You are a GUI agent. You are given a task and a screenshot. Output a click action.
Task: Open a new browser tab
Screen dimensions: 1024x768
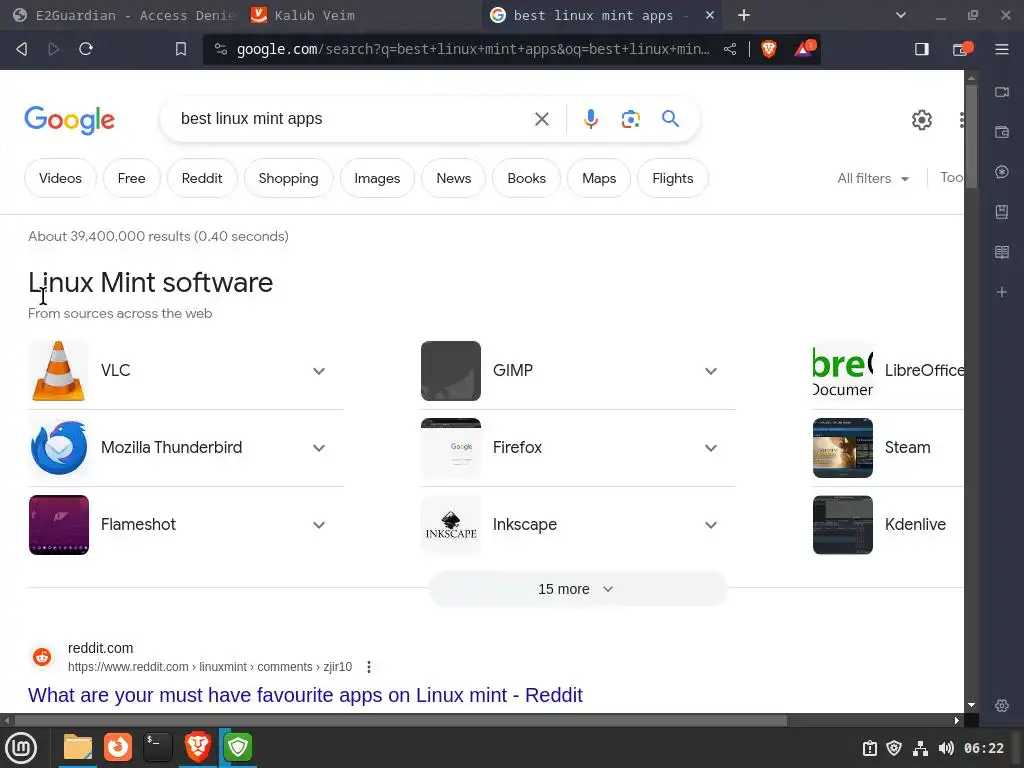coord(743,15)
